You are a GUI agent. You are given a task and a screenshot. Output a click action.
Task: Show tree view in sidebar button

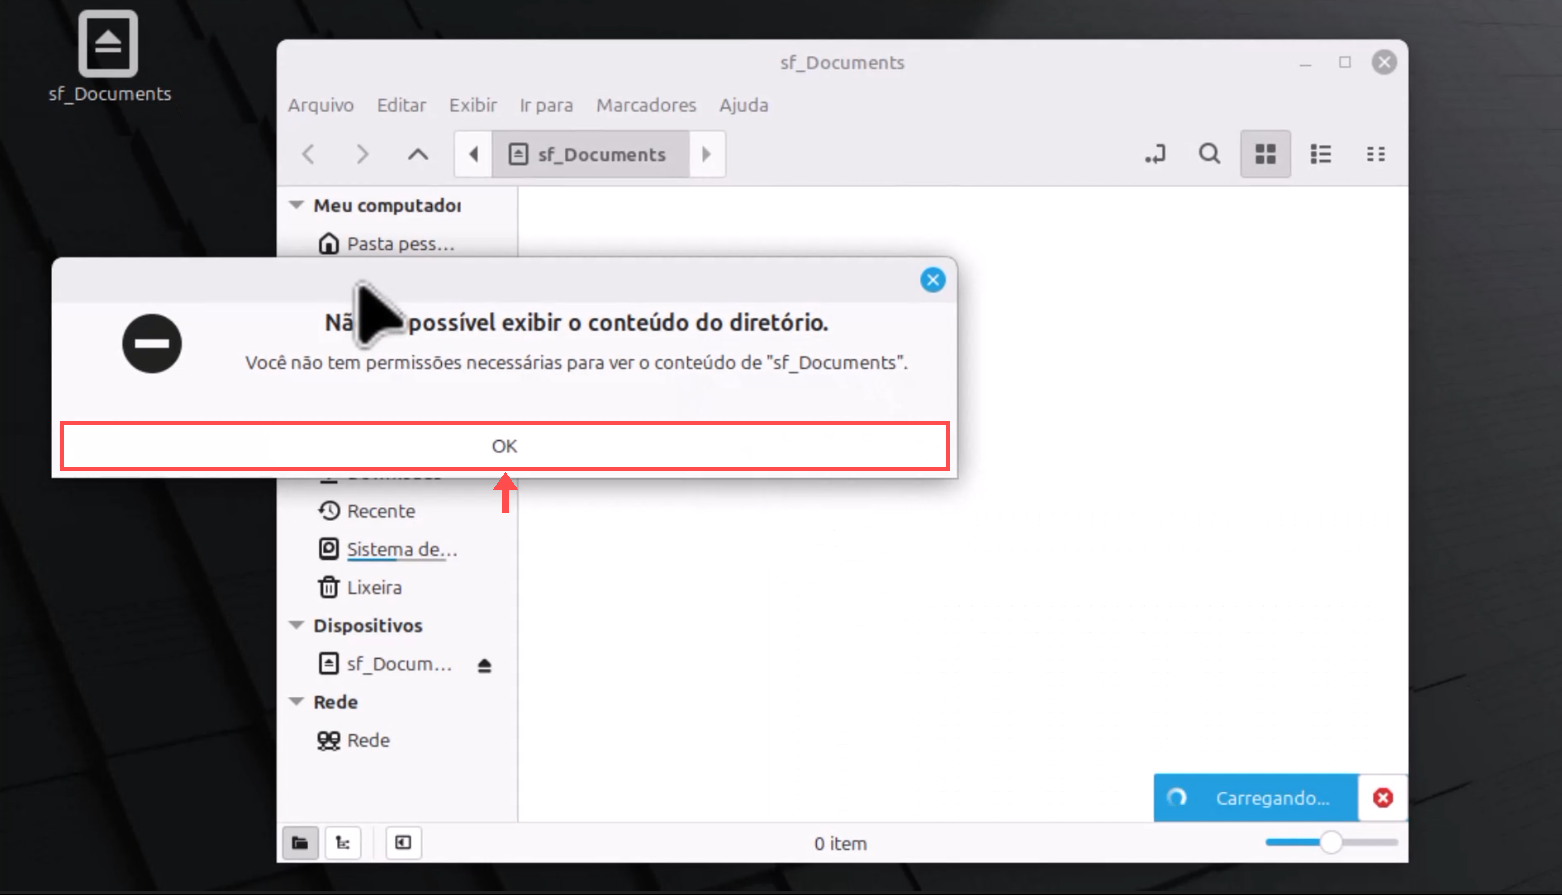point(343,843)
